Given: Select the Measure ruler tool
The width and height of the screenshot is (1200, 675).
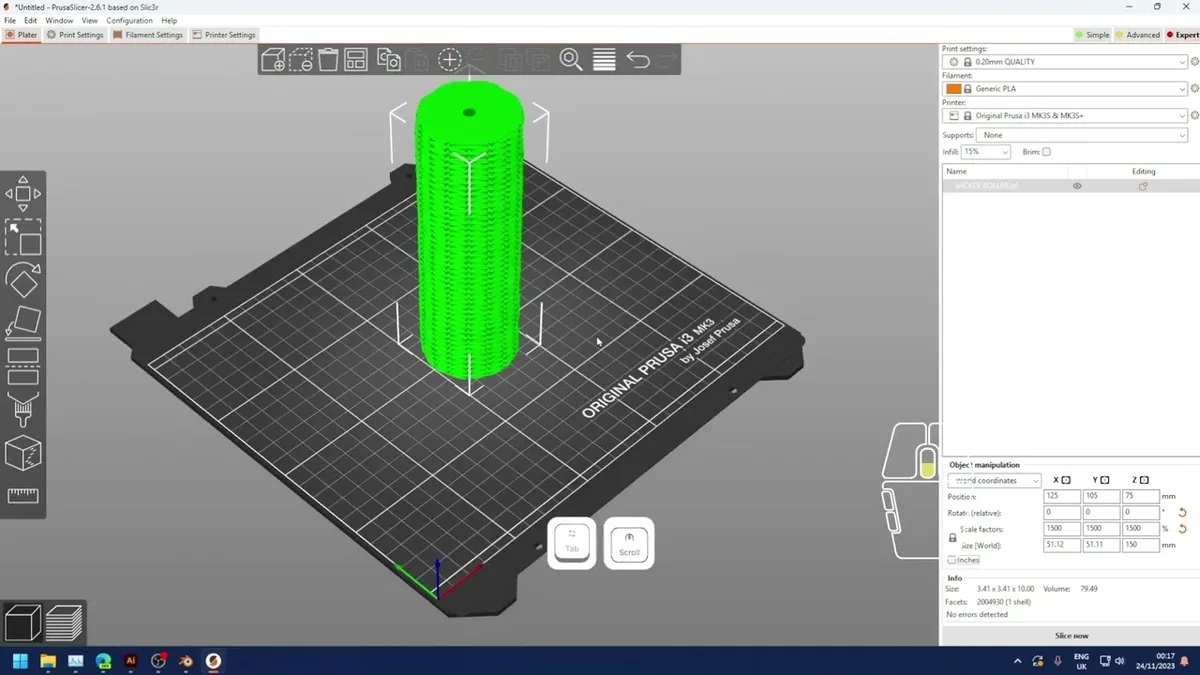Looking at the screenshot, I should click(x=23, y=495).
